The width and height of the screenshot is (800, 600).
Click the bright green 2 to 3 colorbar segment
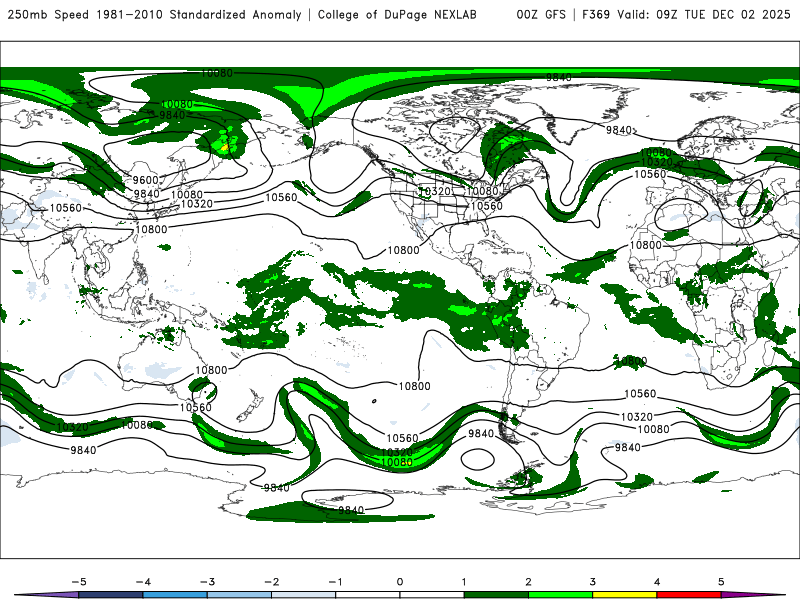560,595
